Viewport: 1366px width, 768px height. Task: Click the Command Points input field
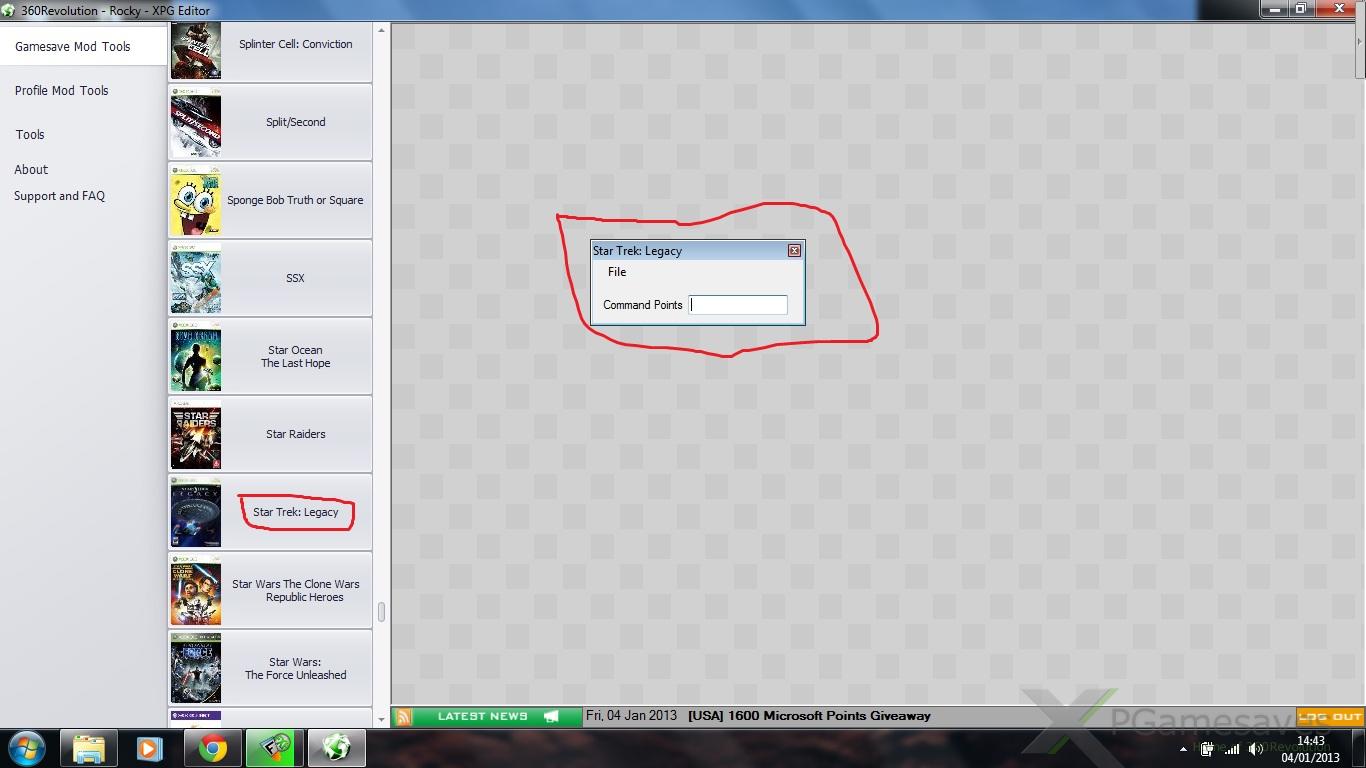pos(738,305)
